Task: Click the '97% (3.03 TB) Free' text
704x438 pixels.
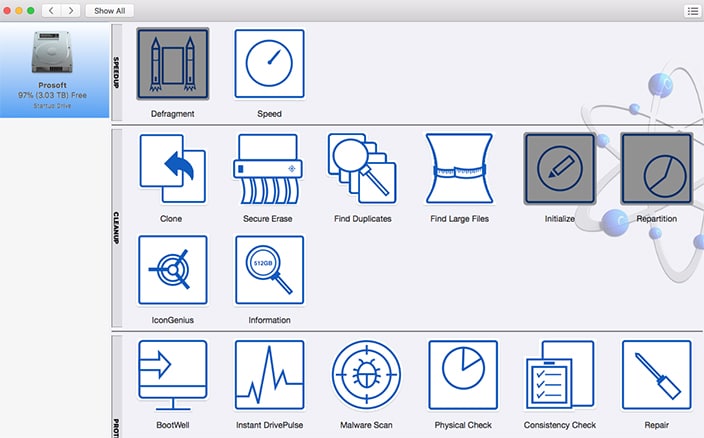Action: click(53, 95)
